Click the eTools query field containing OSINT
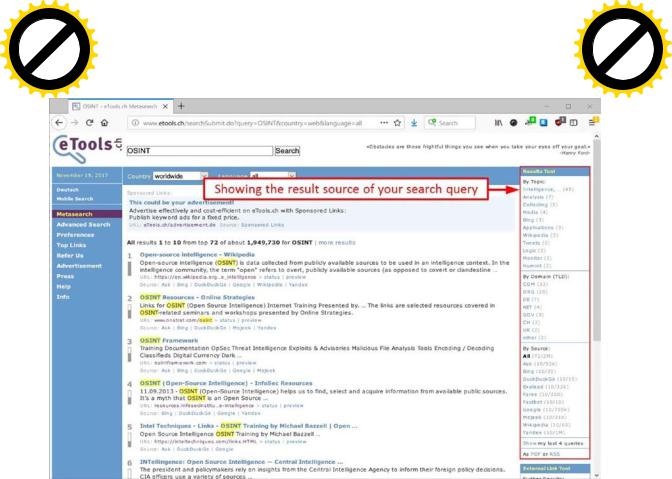 200,151
